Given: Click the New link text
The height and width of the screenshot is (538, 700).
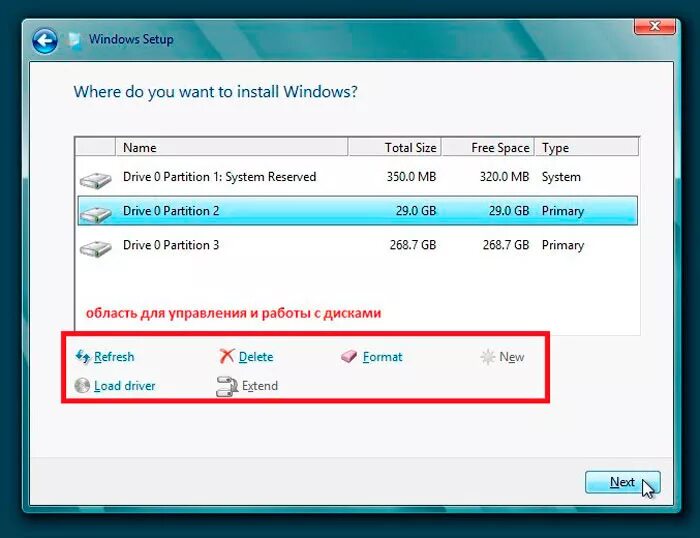Looking at the screenshot, I should (x=512, y=357).
